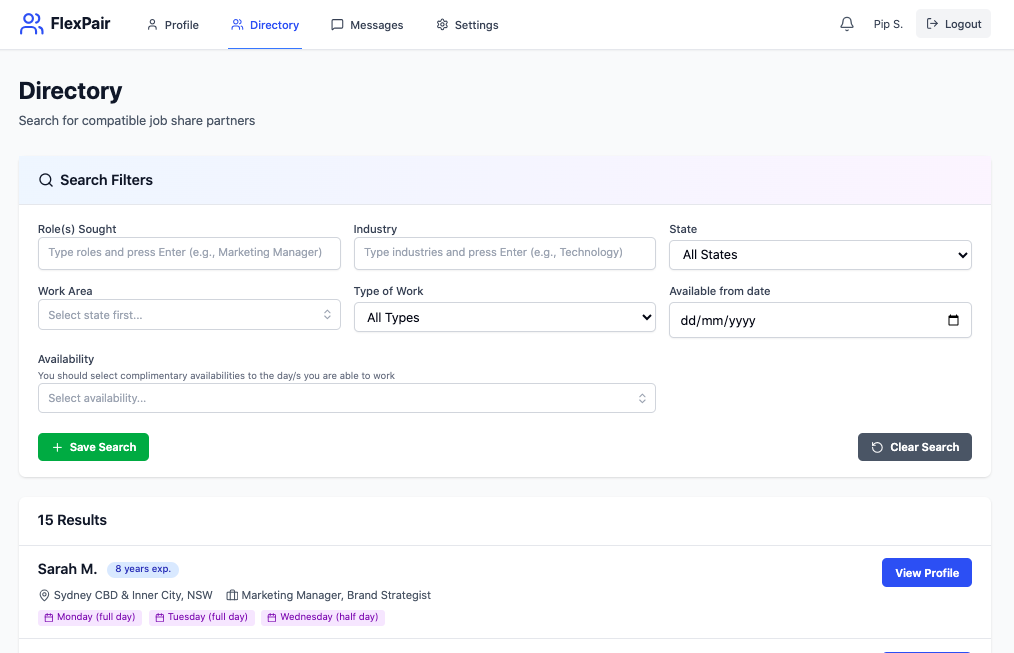Viewport: 1014px width, 653px height.
Task: Click the FlexPair logo icon
Action: [x=32, y=24]
